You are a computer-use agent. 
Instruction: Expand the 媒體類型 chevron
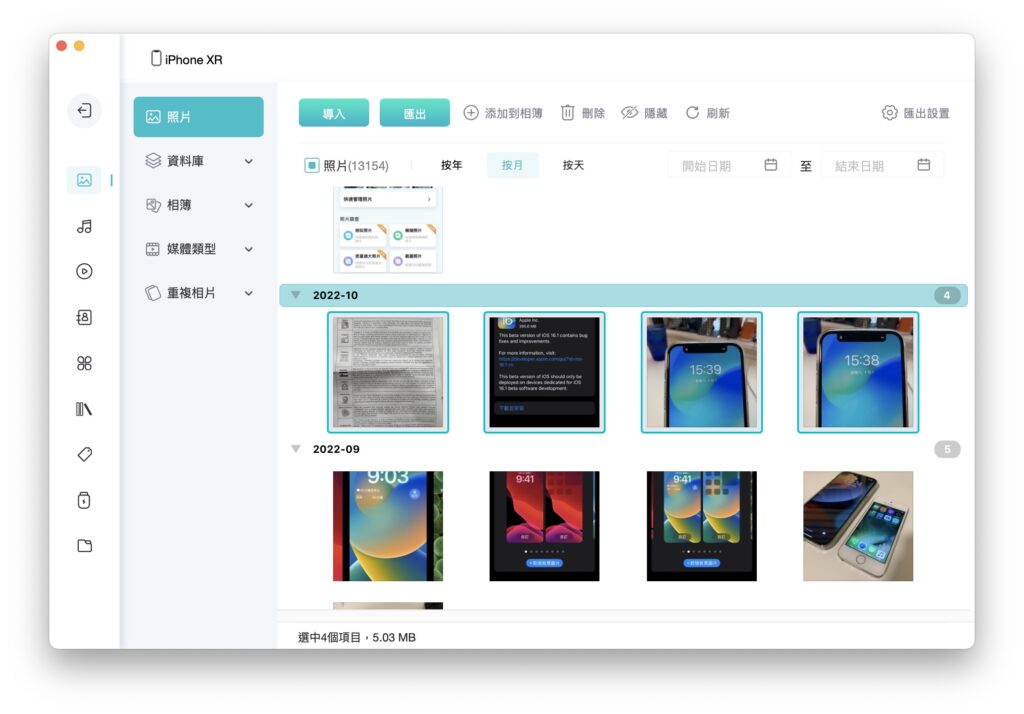click(x=249, y=249)
